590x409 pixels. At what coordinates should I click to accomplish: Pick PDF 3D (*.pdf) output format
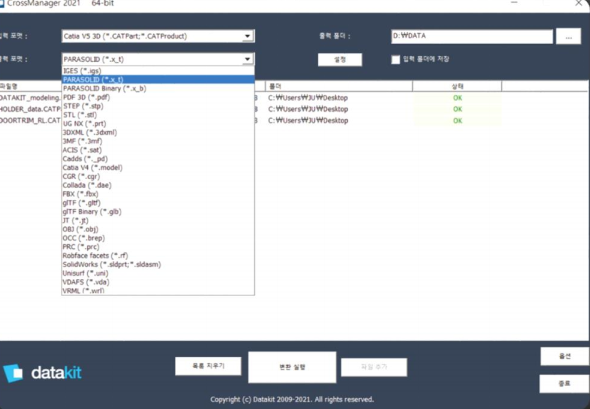[158, 97]
